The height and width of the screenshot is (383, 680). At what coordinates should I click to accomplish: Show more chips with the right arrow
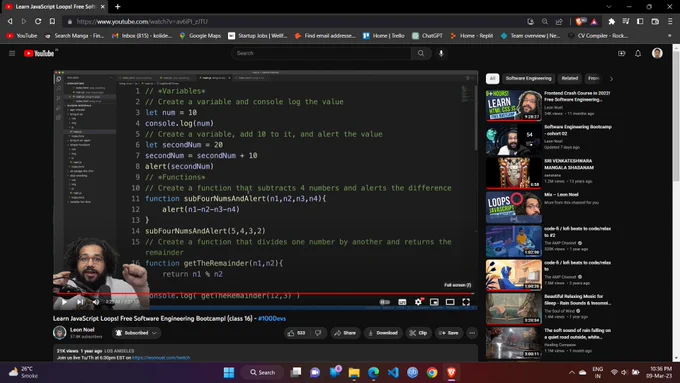(x=611, y=79)
